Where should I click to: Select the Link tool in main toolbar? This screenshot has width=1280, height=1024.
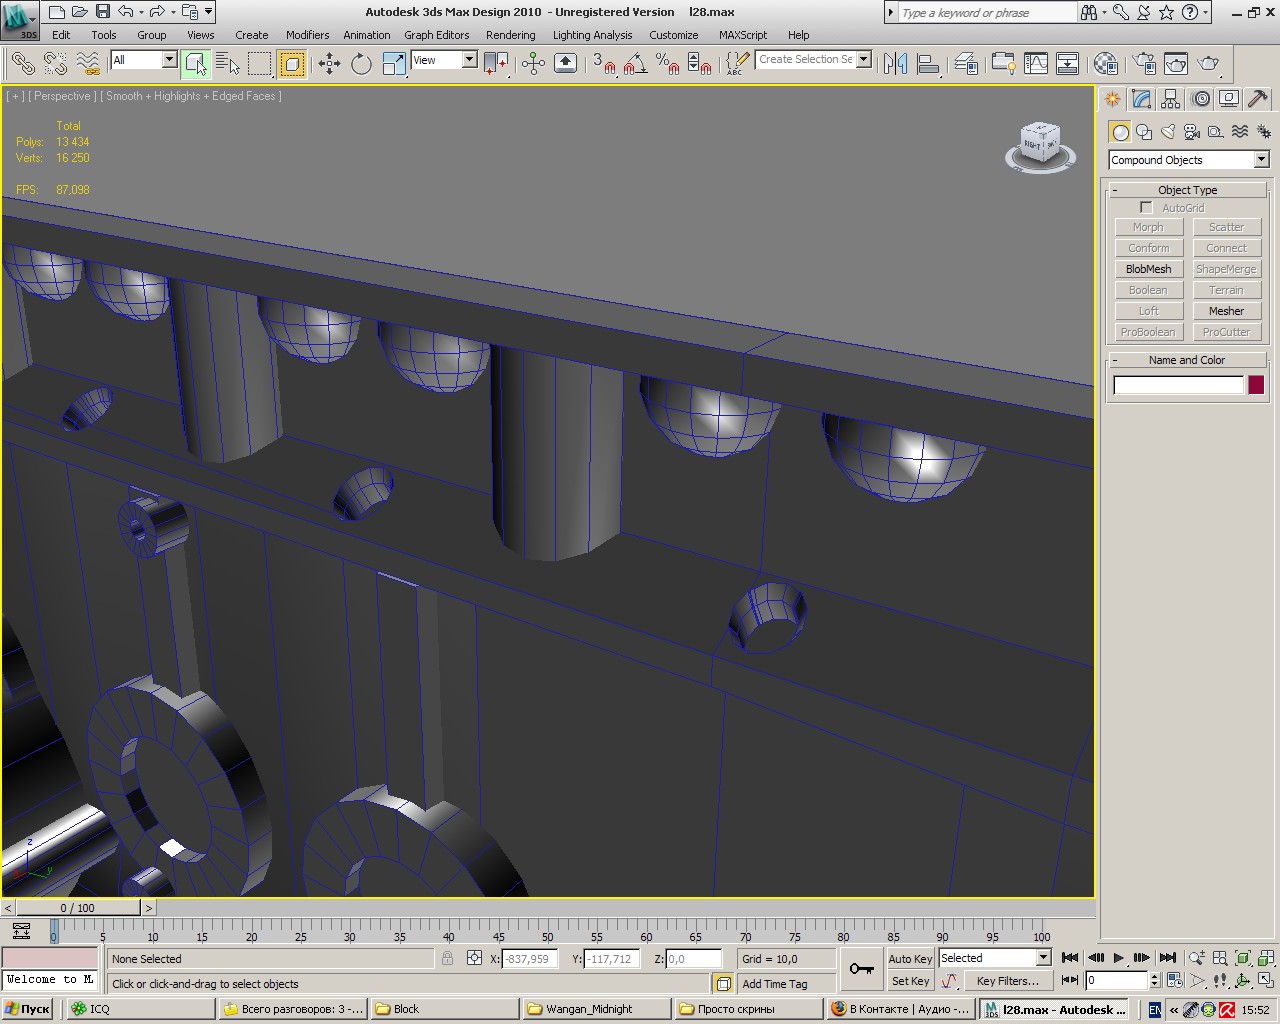[23, 64]
